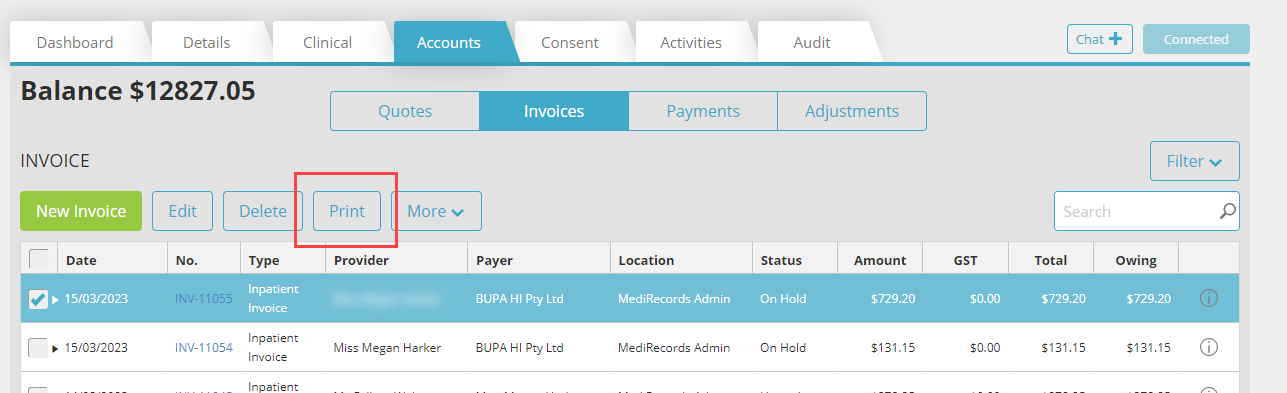
Task: Open the Activities tab
Action: pyautogui.click(x=691, y=42)
